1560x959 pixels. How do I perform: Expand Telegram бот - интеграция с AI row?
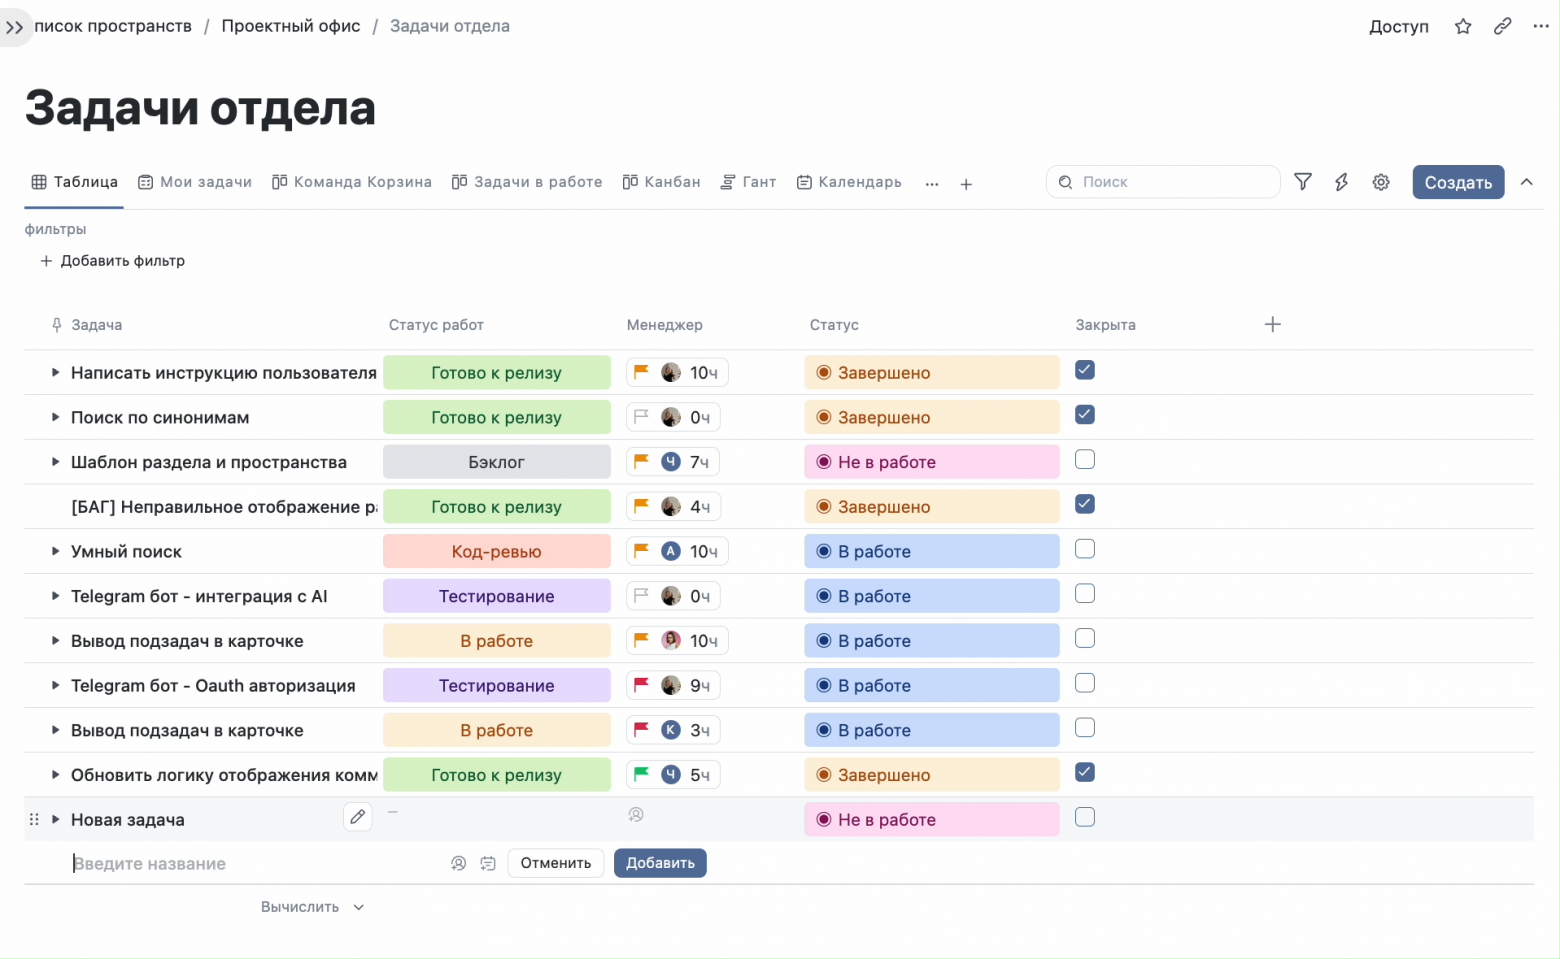(55, 596)
